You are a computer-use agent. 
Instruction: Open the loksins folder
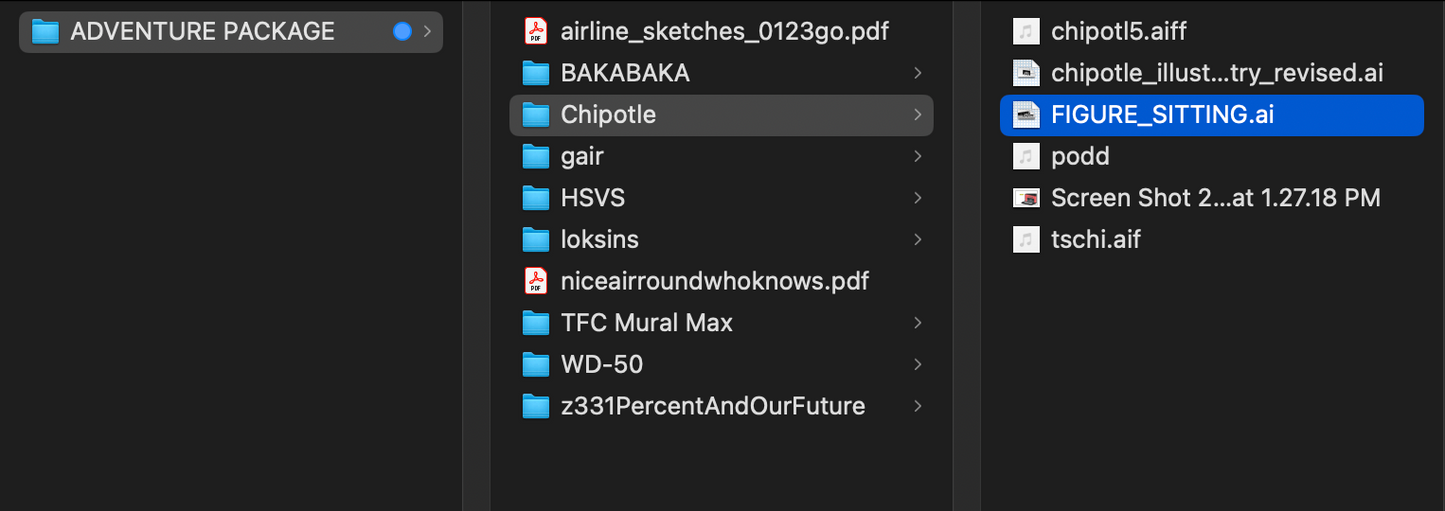[599, 240]
